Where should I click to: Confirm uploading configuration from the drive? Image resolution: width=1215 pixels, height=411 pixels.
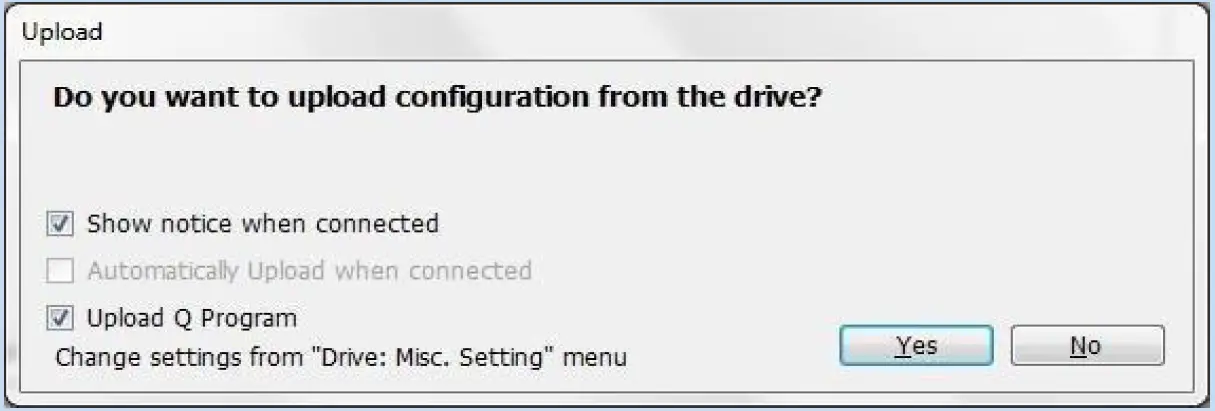click(x=916, y=346)
